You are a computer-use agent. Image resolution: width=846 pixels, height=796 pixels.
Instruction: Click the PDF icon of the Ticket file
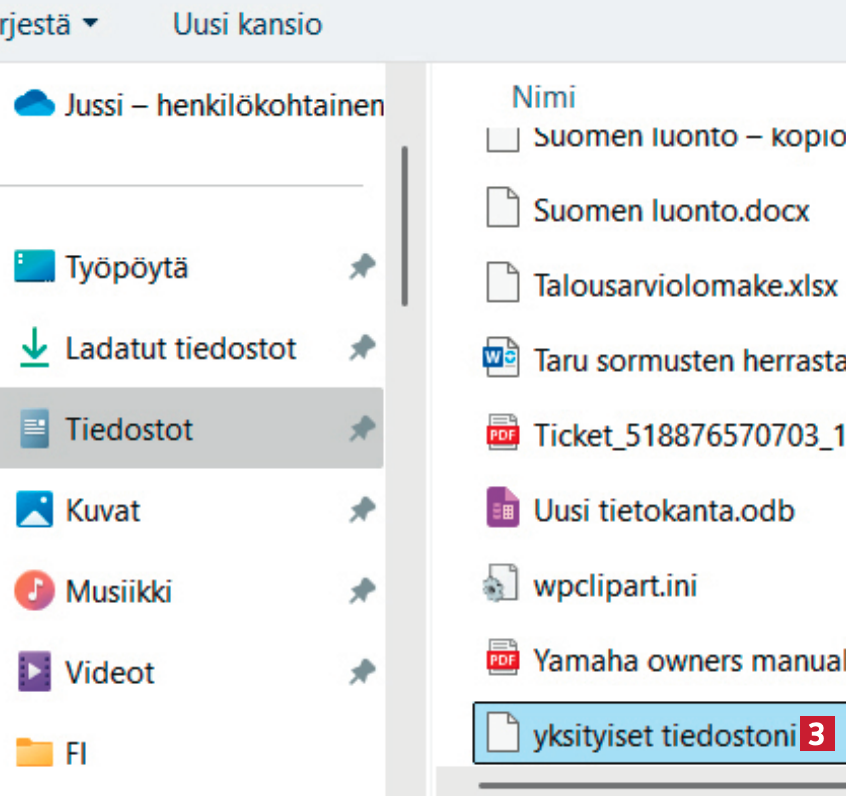502,435
